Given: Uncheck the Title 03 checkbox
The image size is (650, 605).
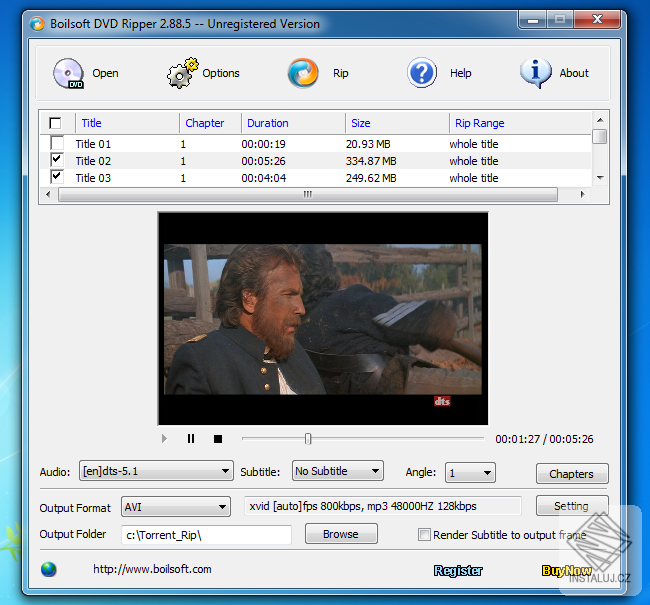Looking at the screenshot, I should 57,177.
